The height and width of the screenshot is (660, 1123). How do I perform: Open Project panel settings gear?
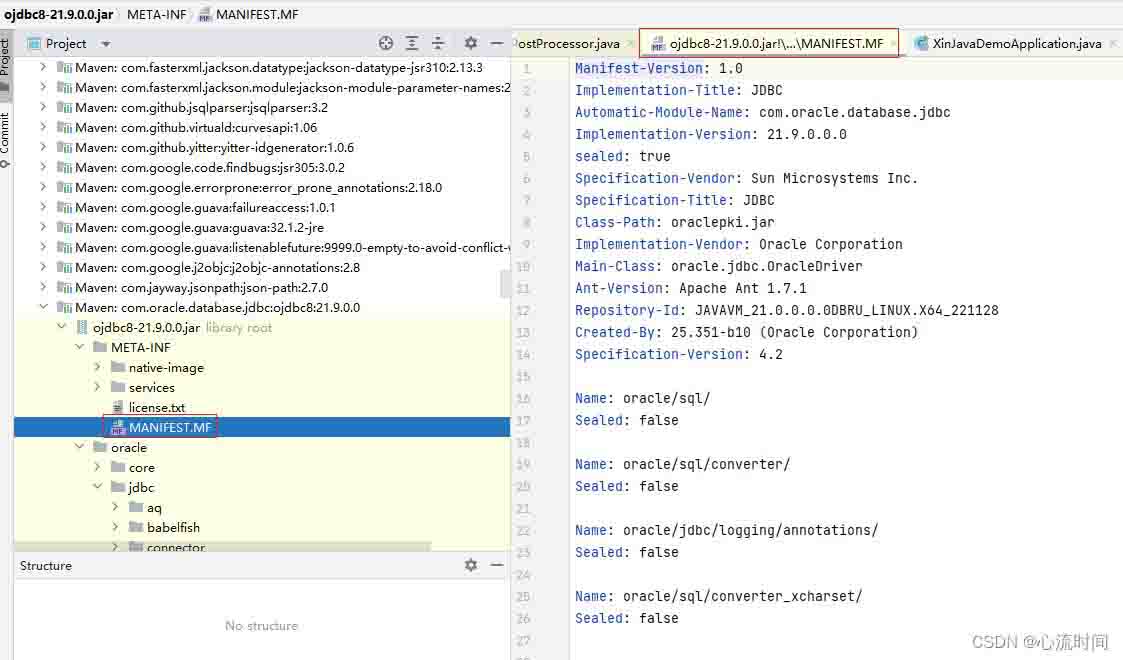471,43
